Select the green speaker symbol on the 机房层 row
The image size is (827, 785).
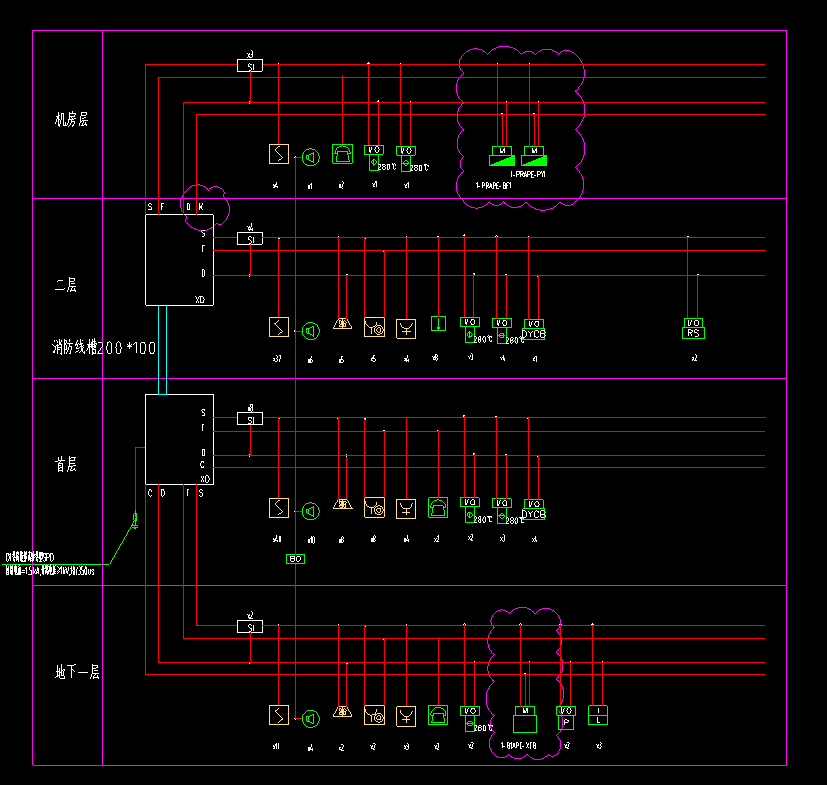(311, 157)
